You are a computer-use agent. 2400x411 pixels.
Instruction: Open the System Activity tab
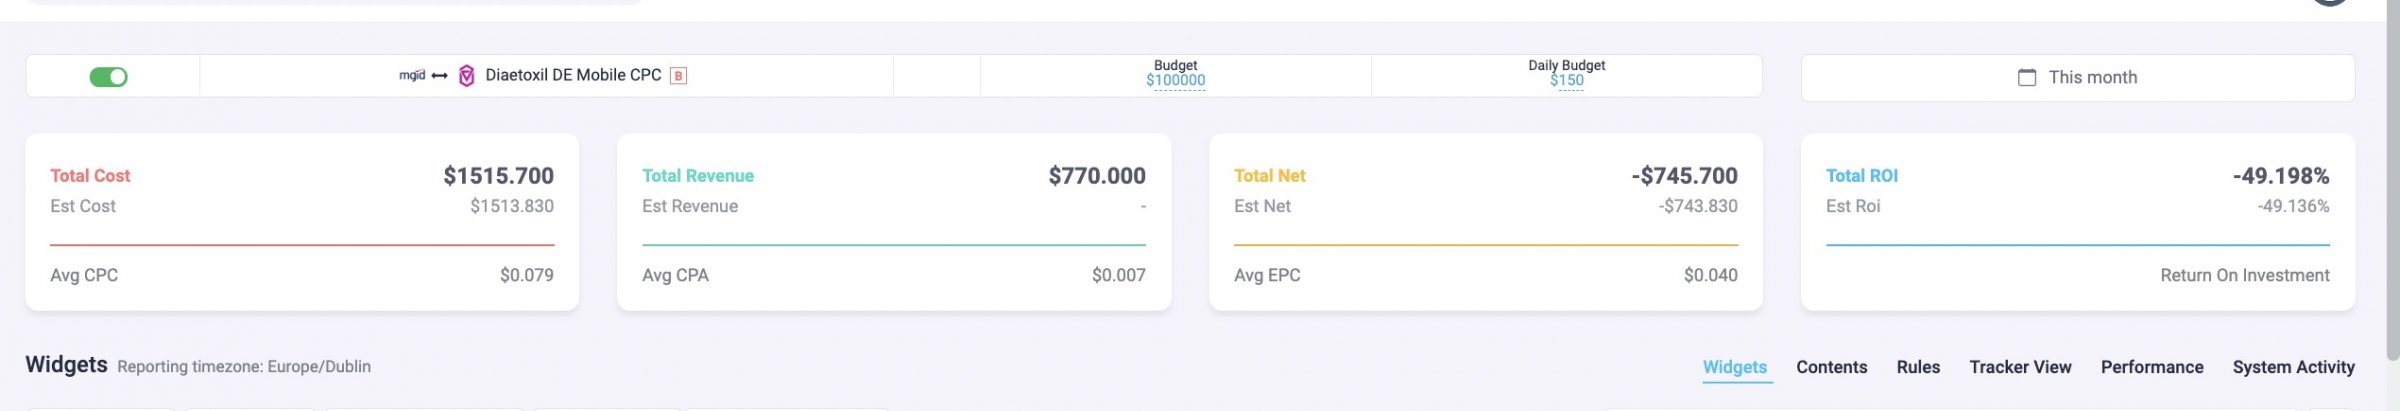click(x=2293, y=367)
